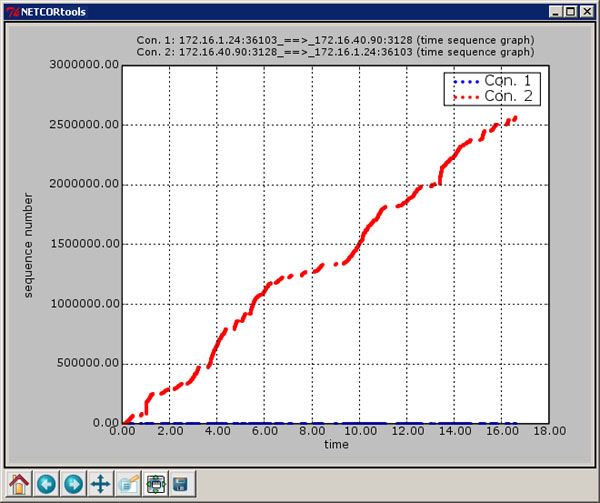
Task: Click the 16.00 x-axis tick label
Action: (x=502, y=431)
